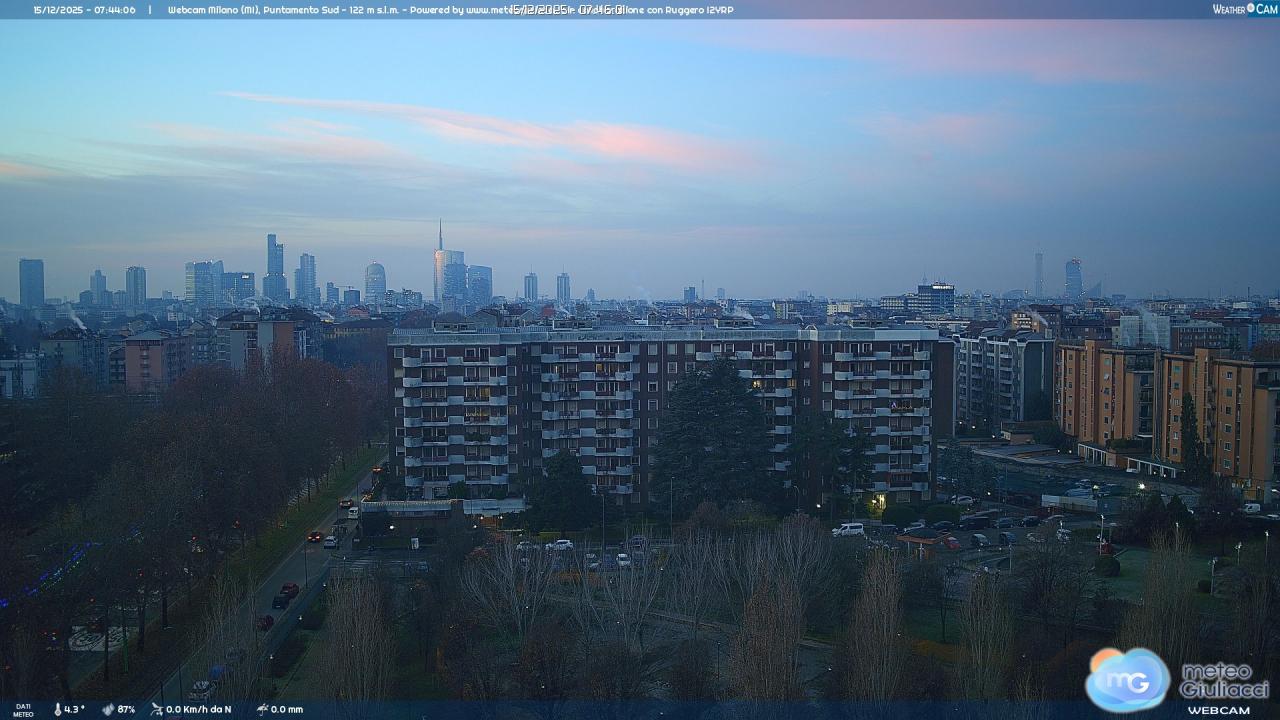Click the 0.0 Km/h da N wind reading

(x=198, y=709)
